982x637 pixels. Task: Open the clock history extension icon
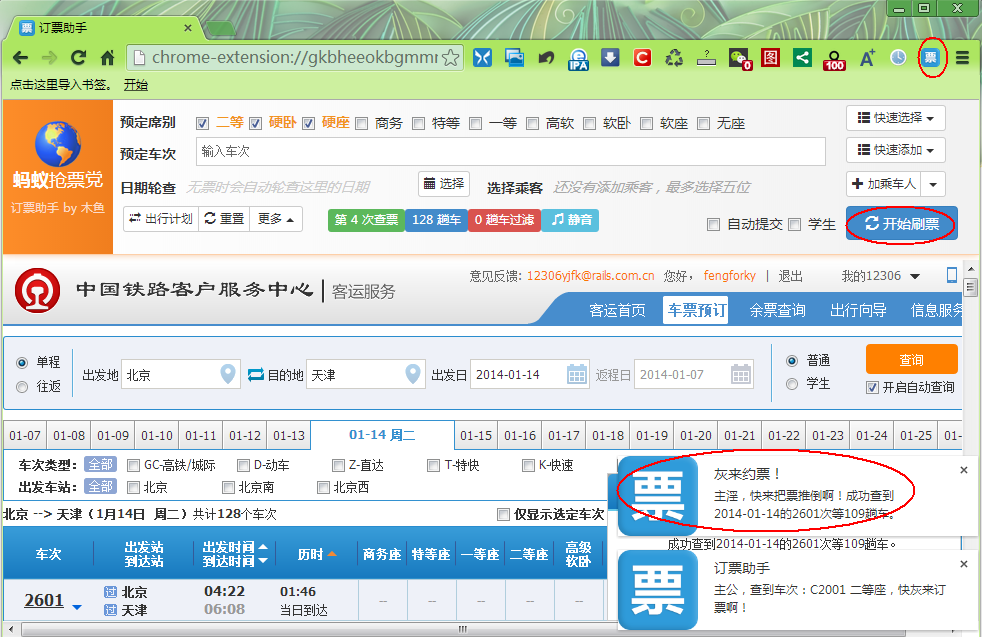898,58
